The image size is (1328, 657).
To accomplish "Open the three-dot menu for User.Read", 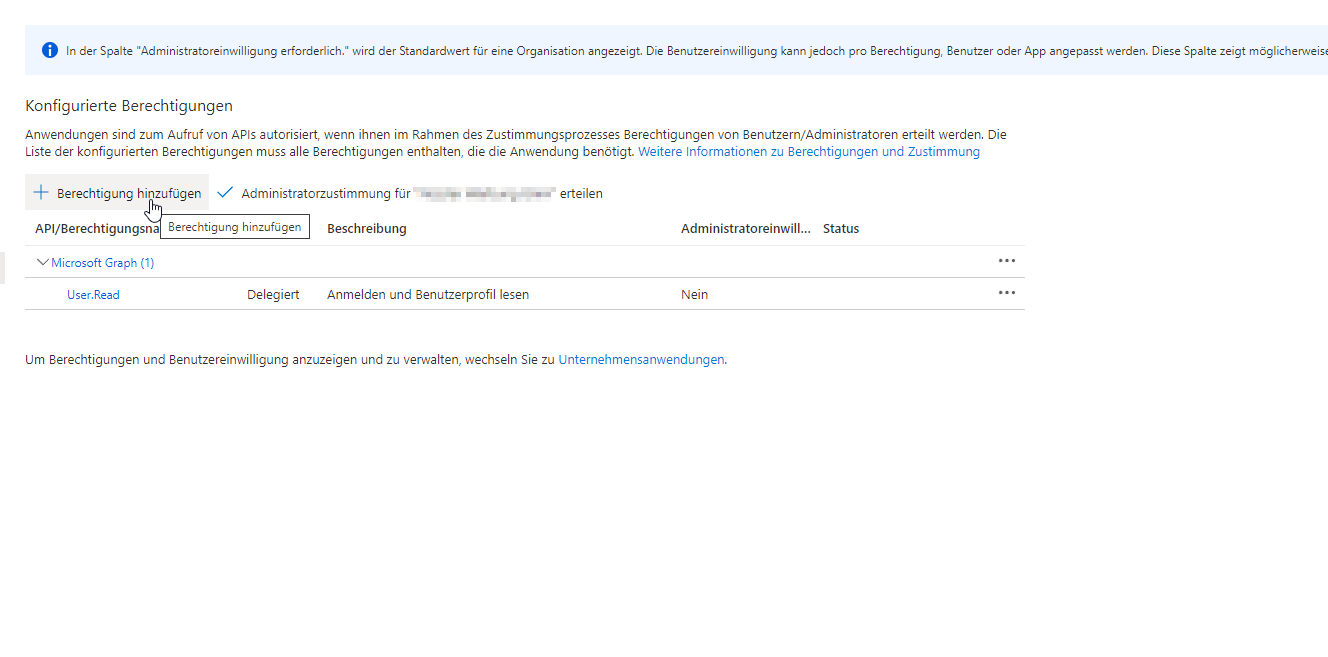I will click(x=1006, y=293).
